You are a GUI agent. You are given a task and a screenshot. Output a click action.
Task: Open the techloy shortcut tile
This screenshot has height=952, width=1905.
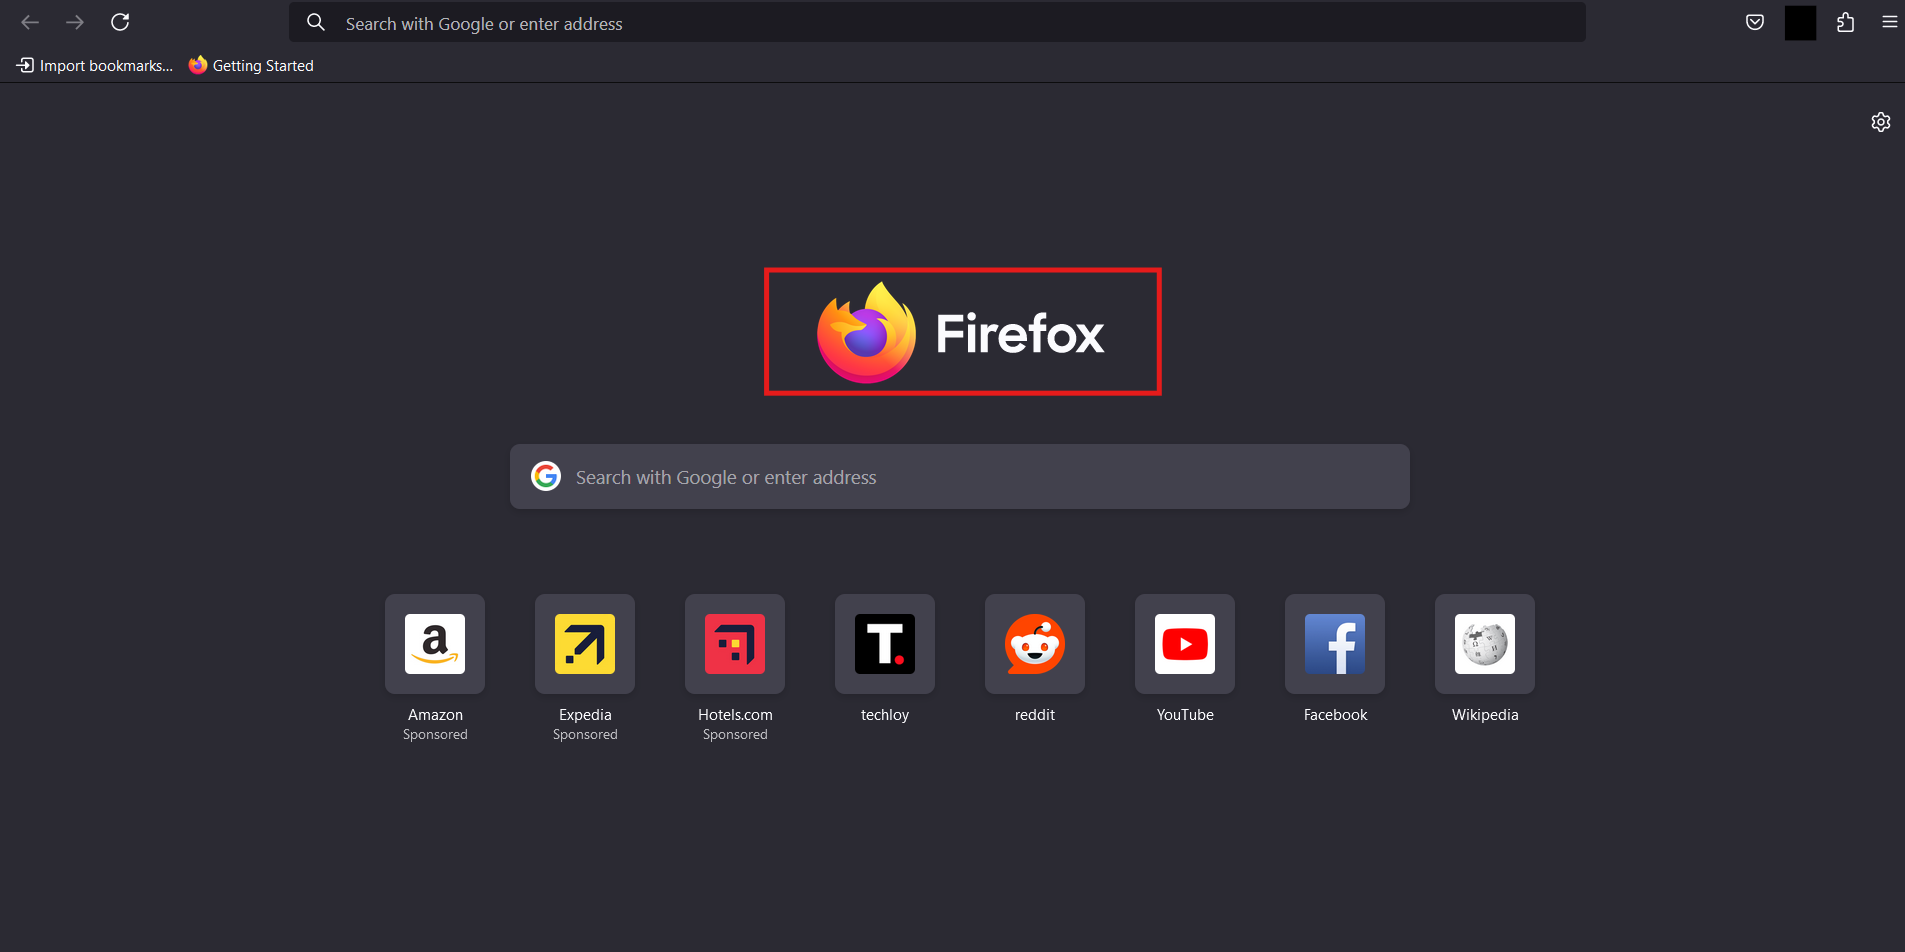884,644
